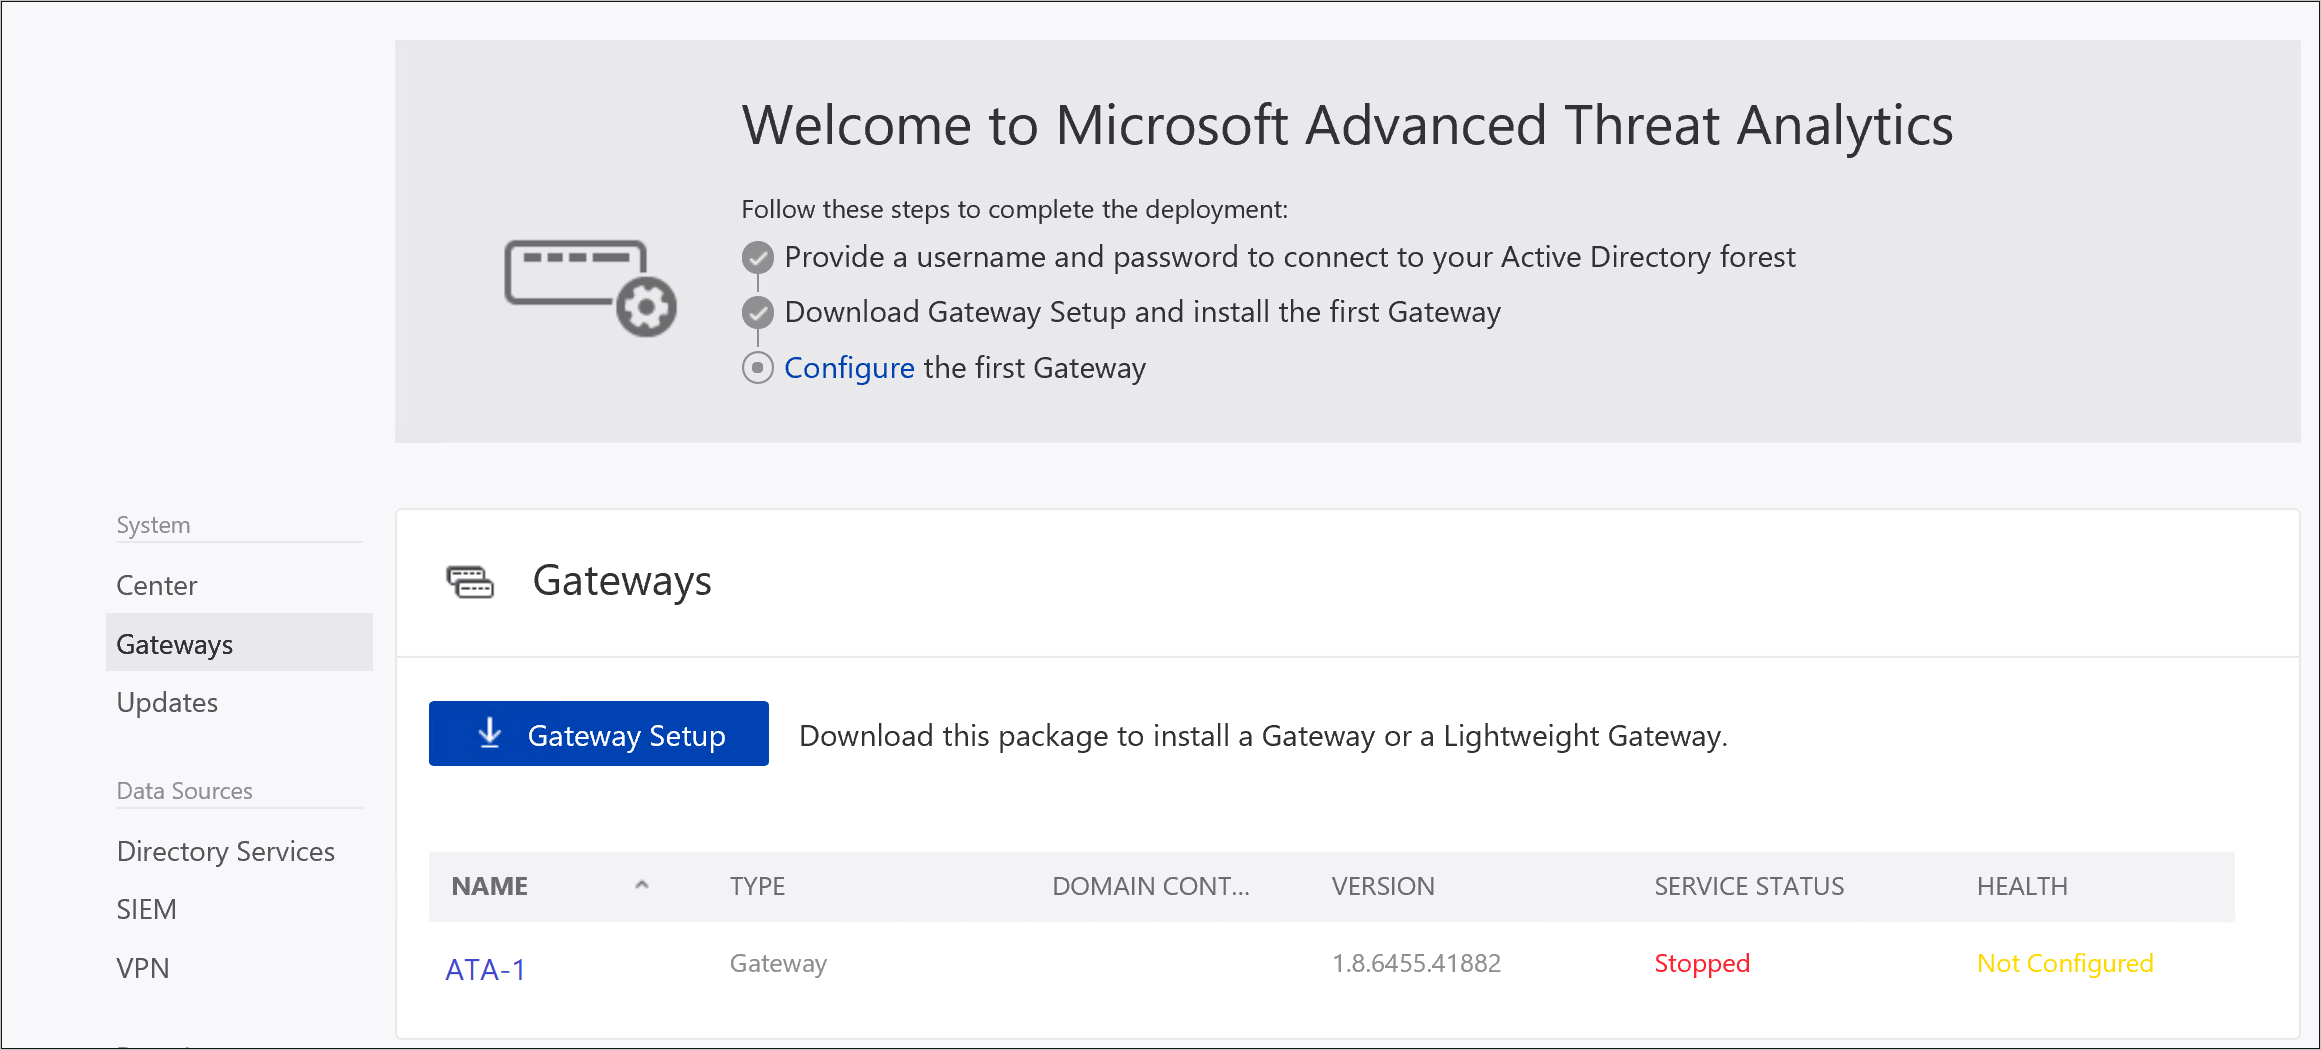This screenshot has width=2321, height=1050.
Task: Sort table by VERSION column
Action: pos(1383,886)
